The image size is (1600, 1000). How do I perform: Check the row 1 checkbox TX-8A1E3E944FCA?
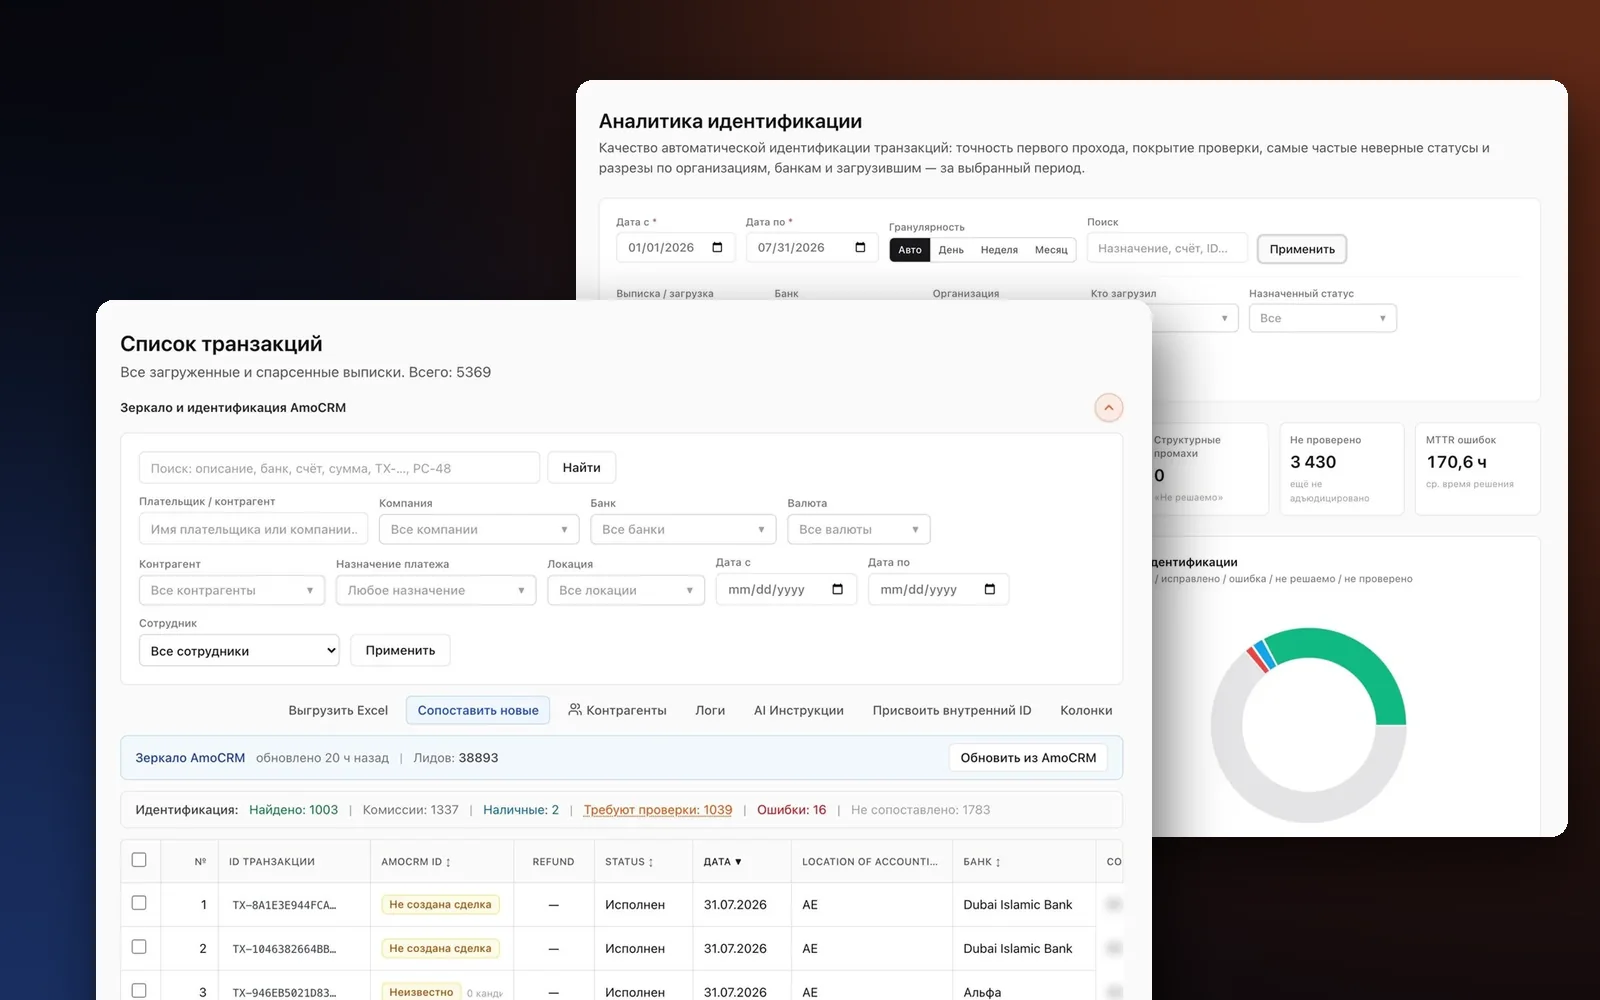click(x=139, y=903)
